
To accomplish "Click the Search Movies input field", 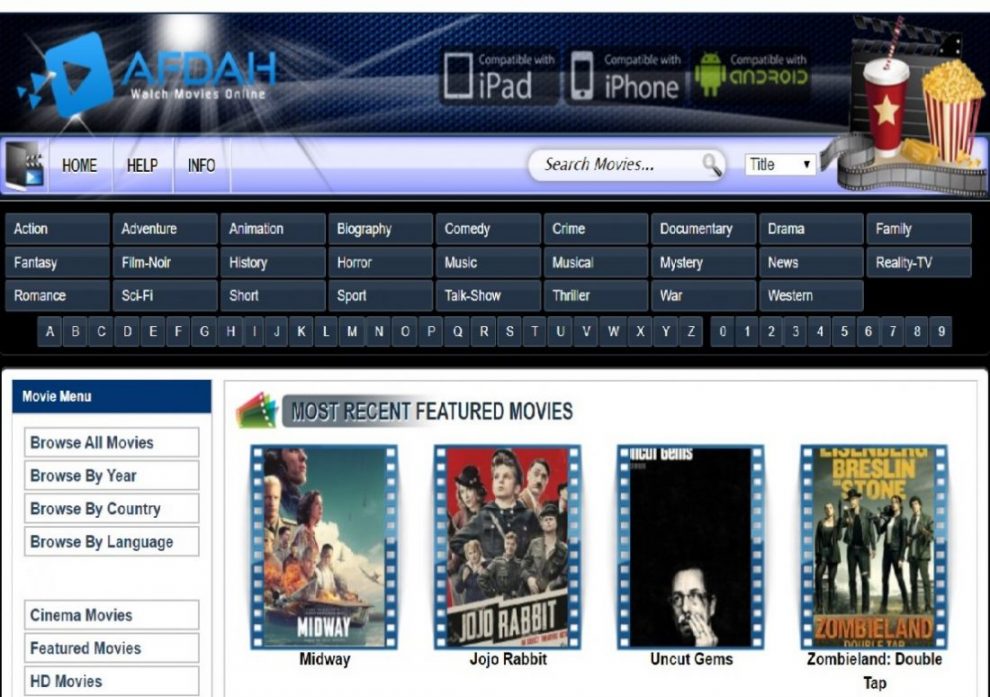I will (626, 165).
